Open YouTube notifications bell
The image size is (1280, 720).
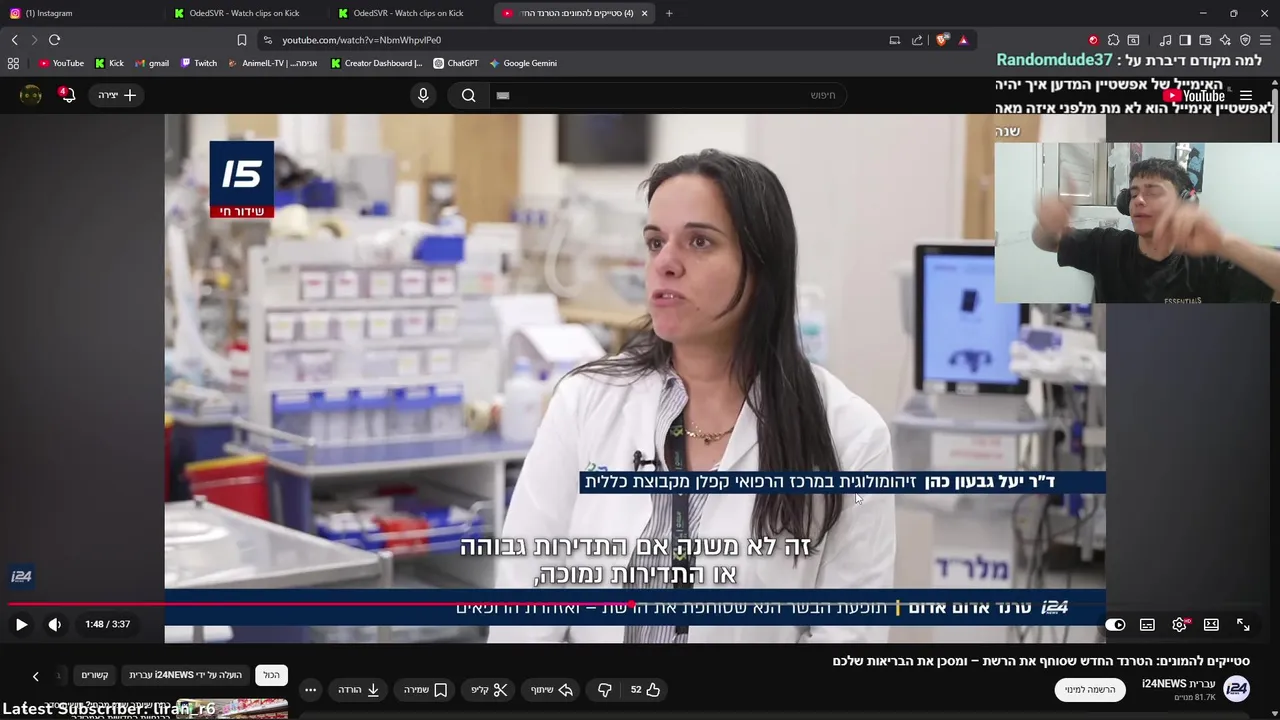click(67, 95)
